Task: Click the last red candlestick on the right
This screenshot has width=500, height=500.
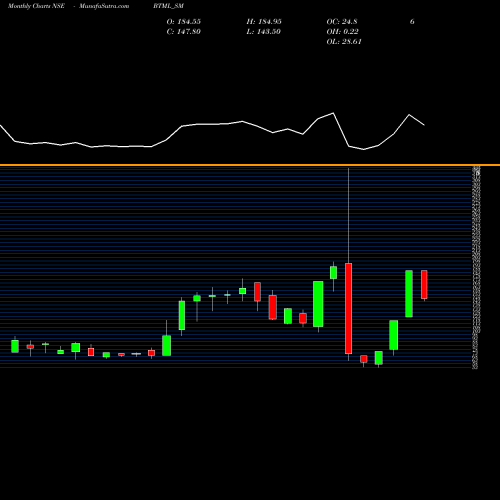Action: 424,284
